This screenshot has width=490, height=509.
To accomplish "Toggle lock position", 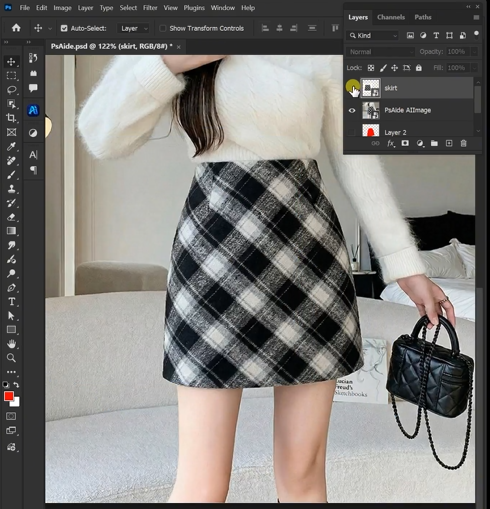I will pos(395,68).
